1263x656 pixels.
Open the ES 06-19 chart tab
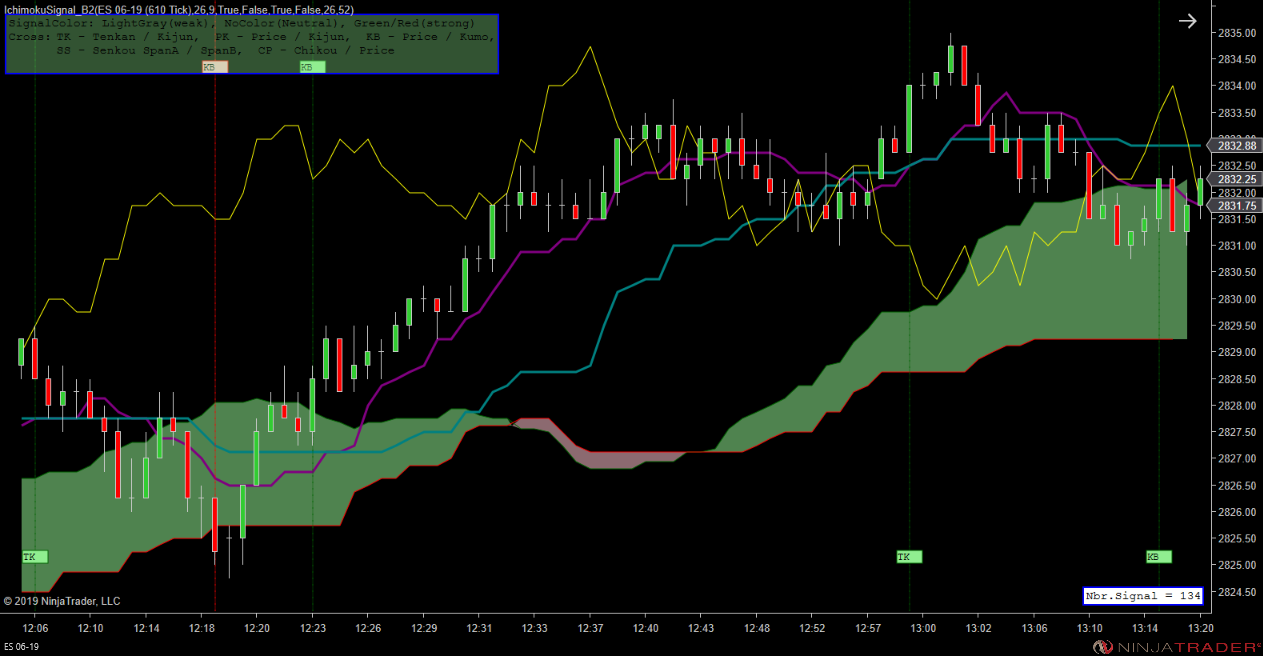click(22, 647)
